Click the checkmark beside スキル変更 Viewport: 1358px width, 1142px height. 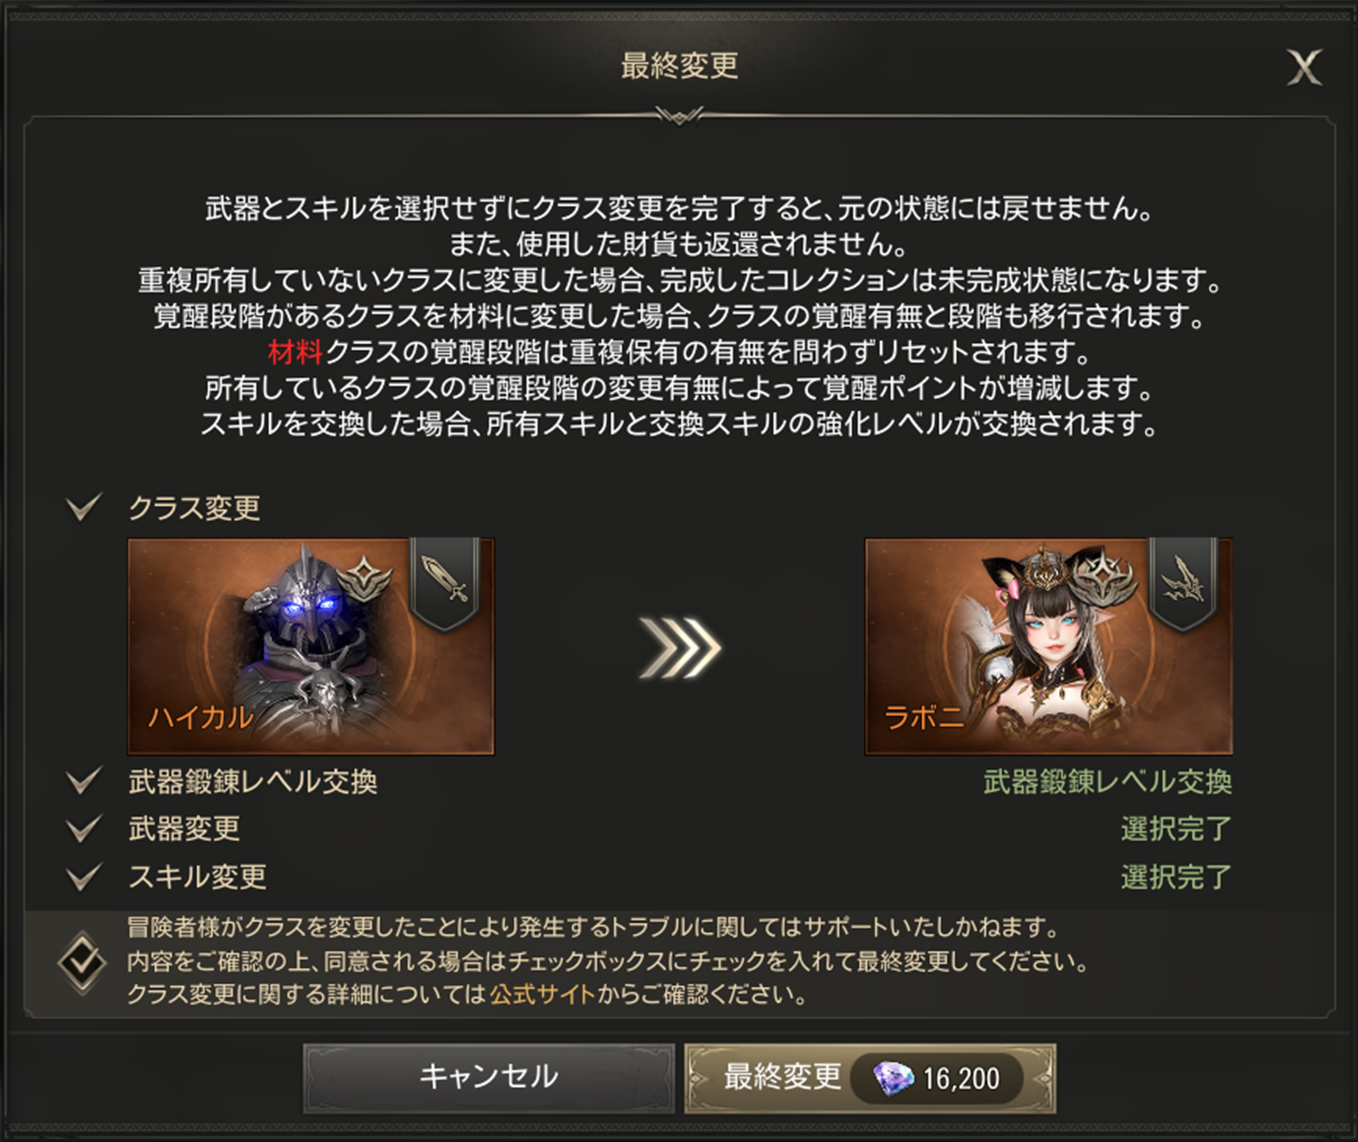pos(84,877)
